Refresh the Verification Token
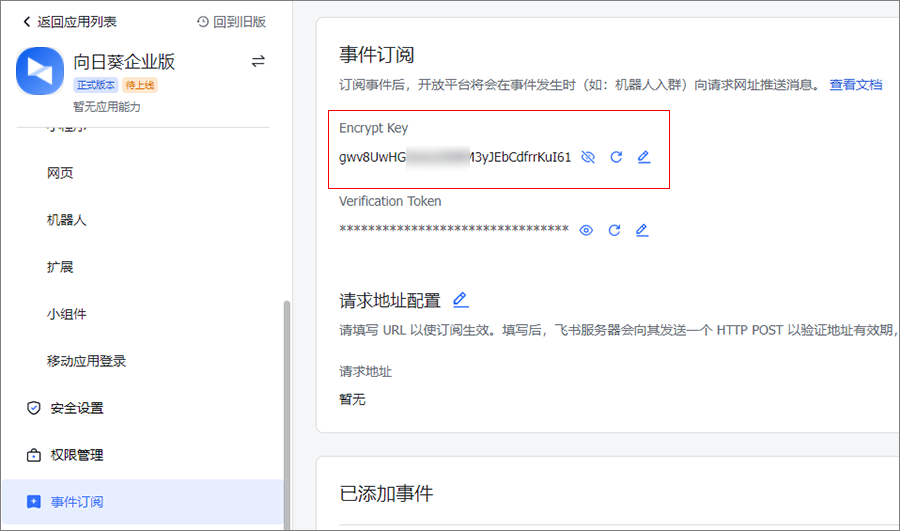This screenshot has height=531, width=900. (615, 230)
